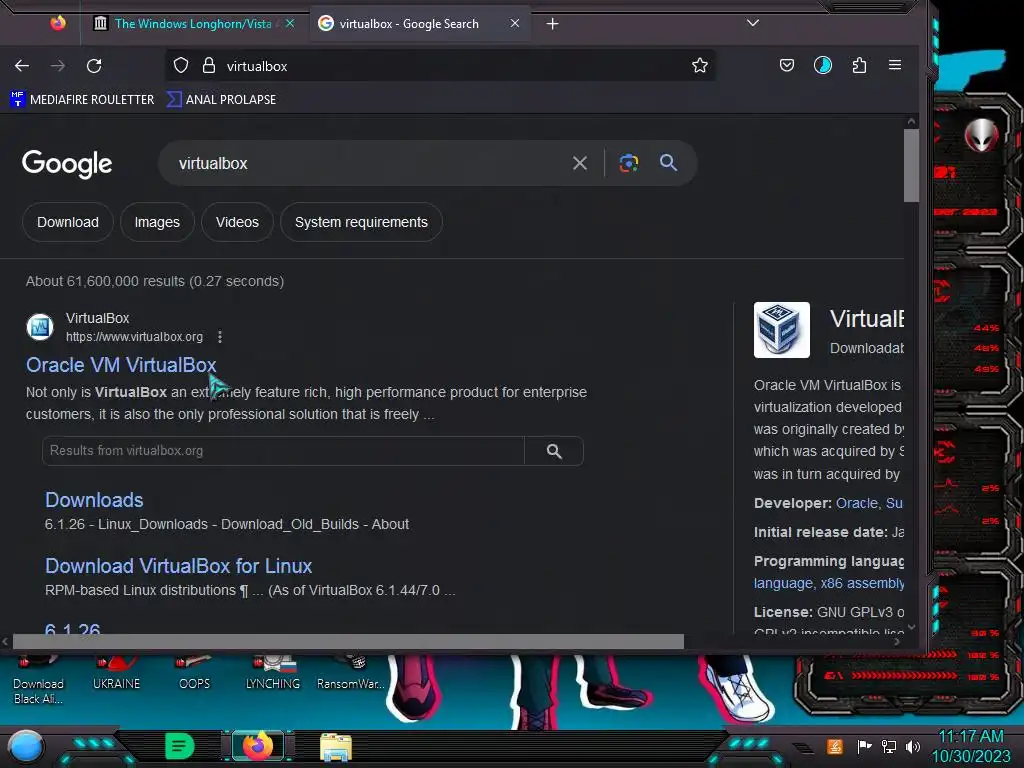The image size is (1024, 768).
Task: Click the network tray icon
Action: pyautogui.click(x=889, y=746)
